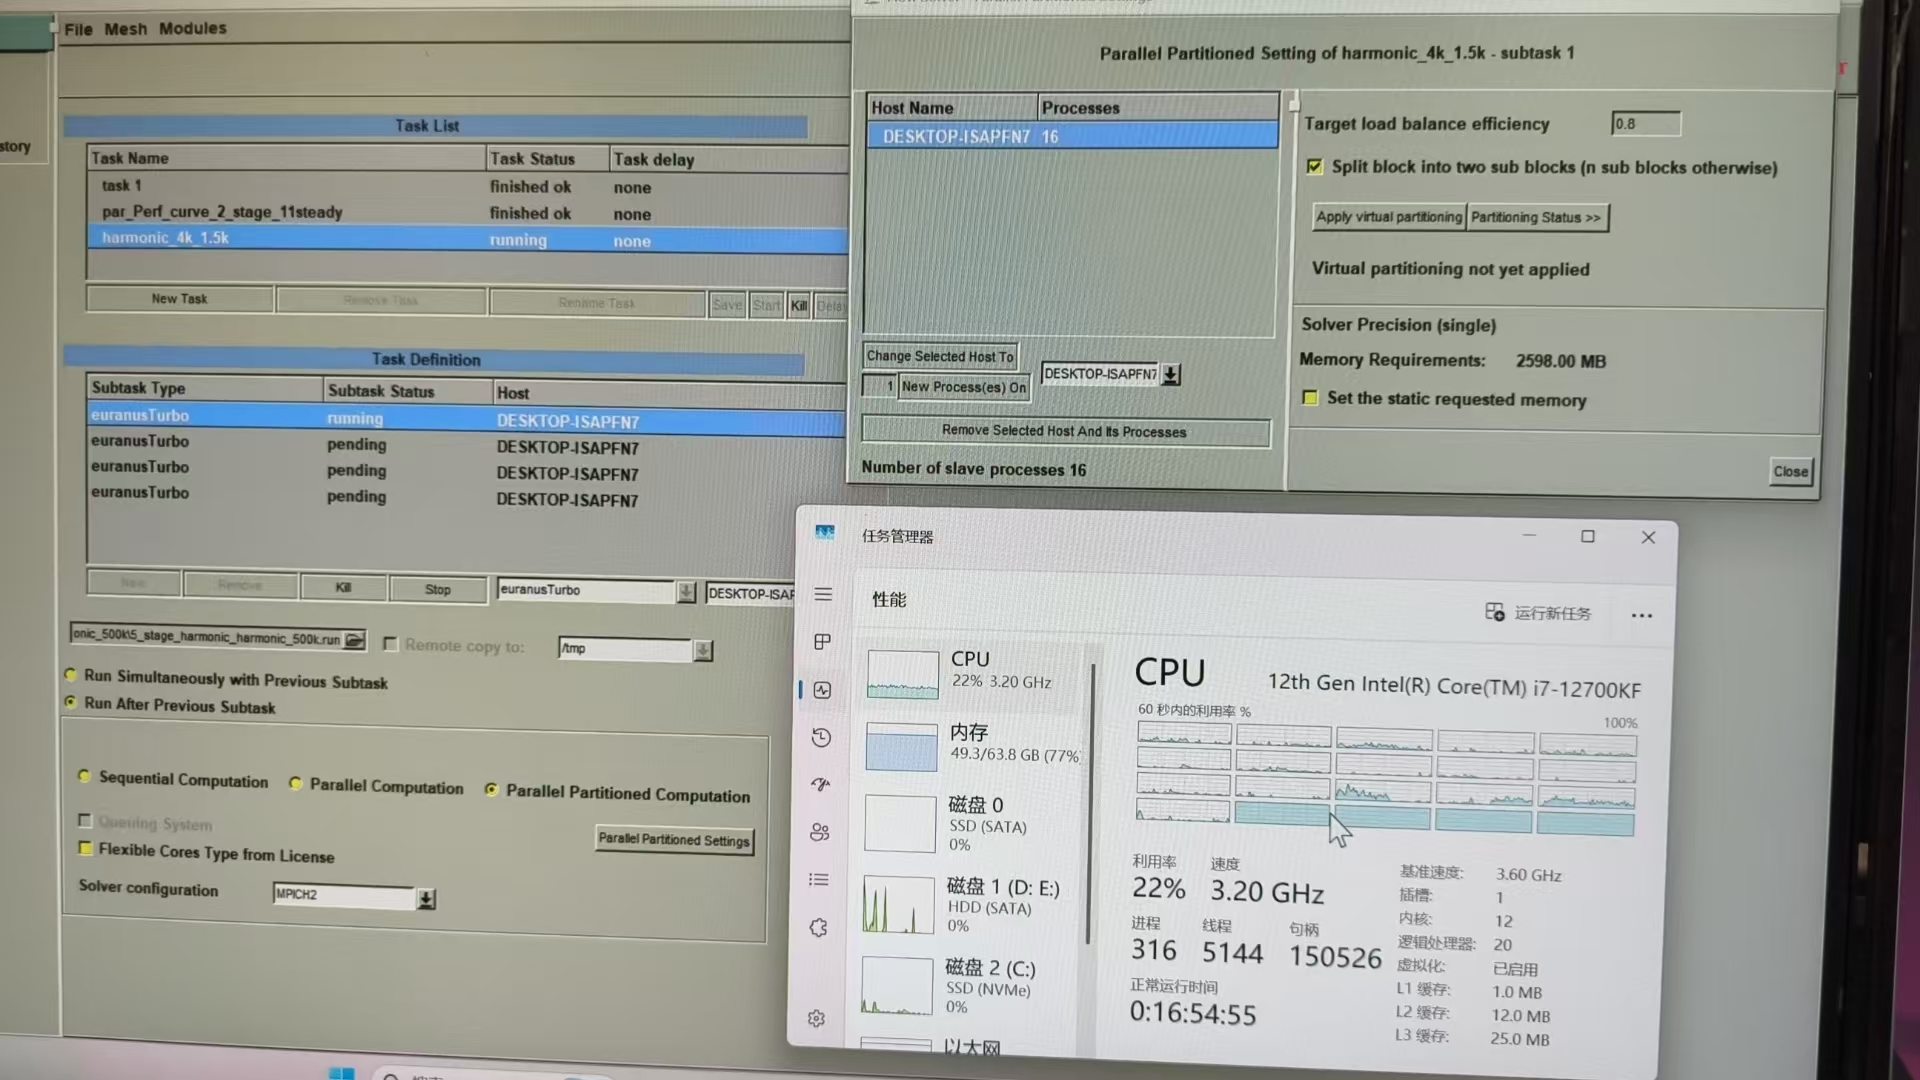Viewport: 1920px width, 1080px height.
Task: Select DESKTOP-ISAPFN7 16 host row
Action: [x=1072, y=136]
